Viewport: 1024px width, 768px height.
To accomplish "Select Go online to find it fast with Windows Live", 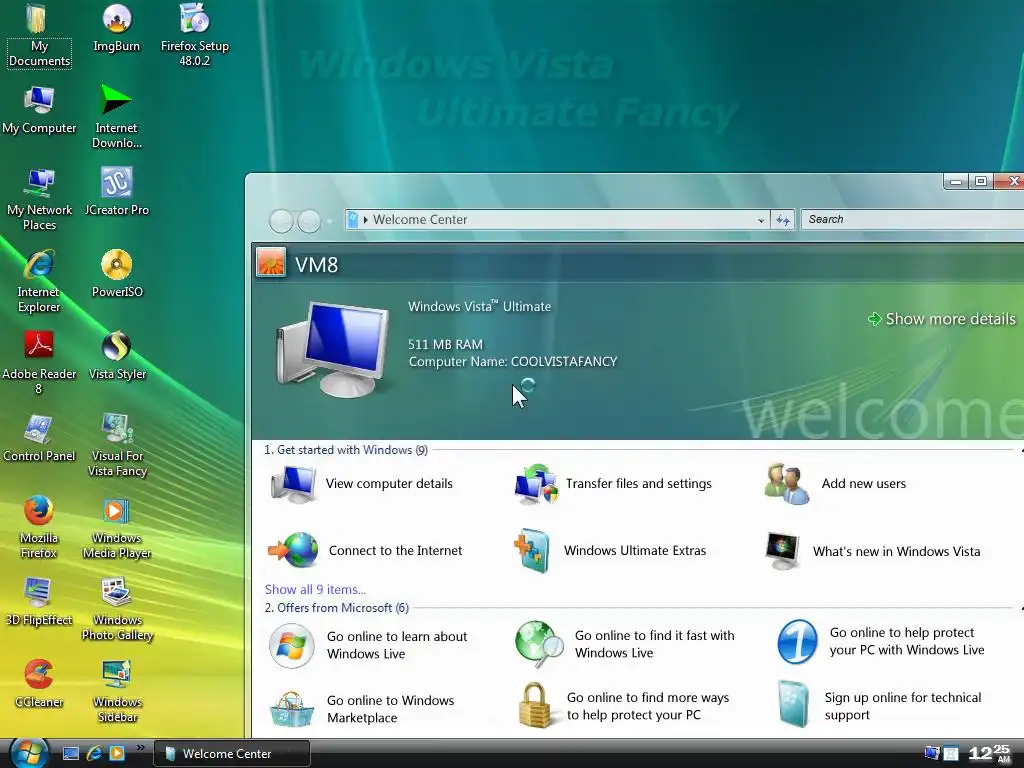I will (x=625, y=644).
